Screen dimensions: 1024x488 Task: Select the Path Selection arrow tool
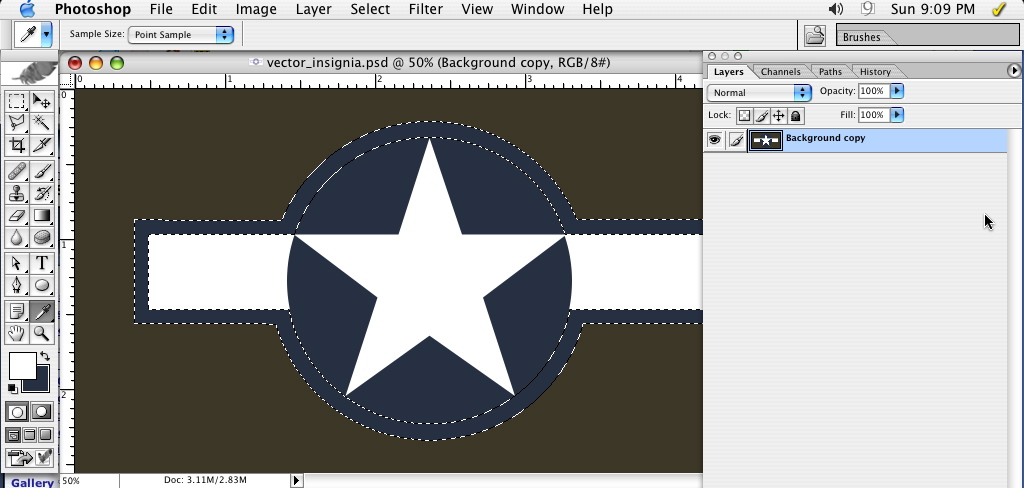click(x=16, y=263)
